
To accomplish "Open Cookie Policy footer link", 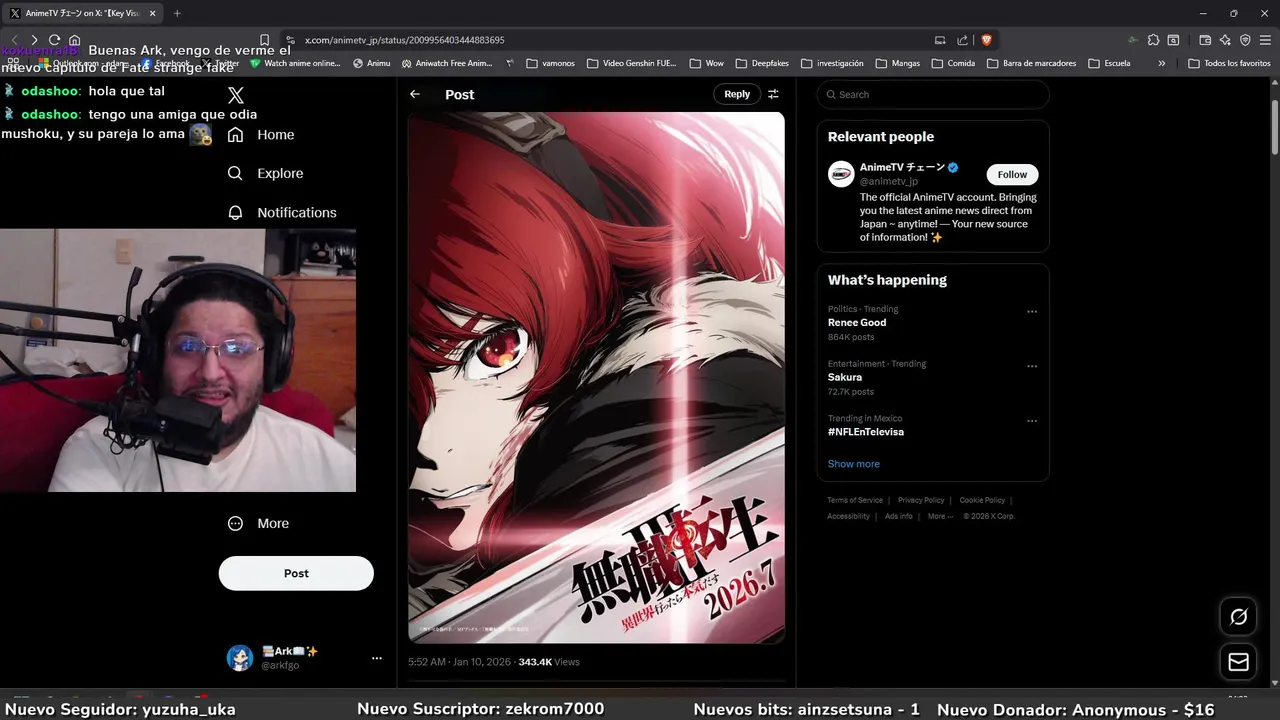I will [x=982, y=500].
